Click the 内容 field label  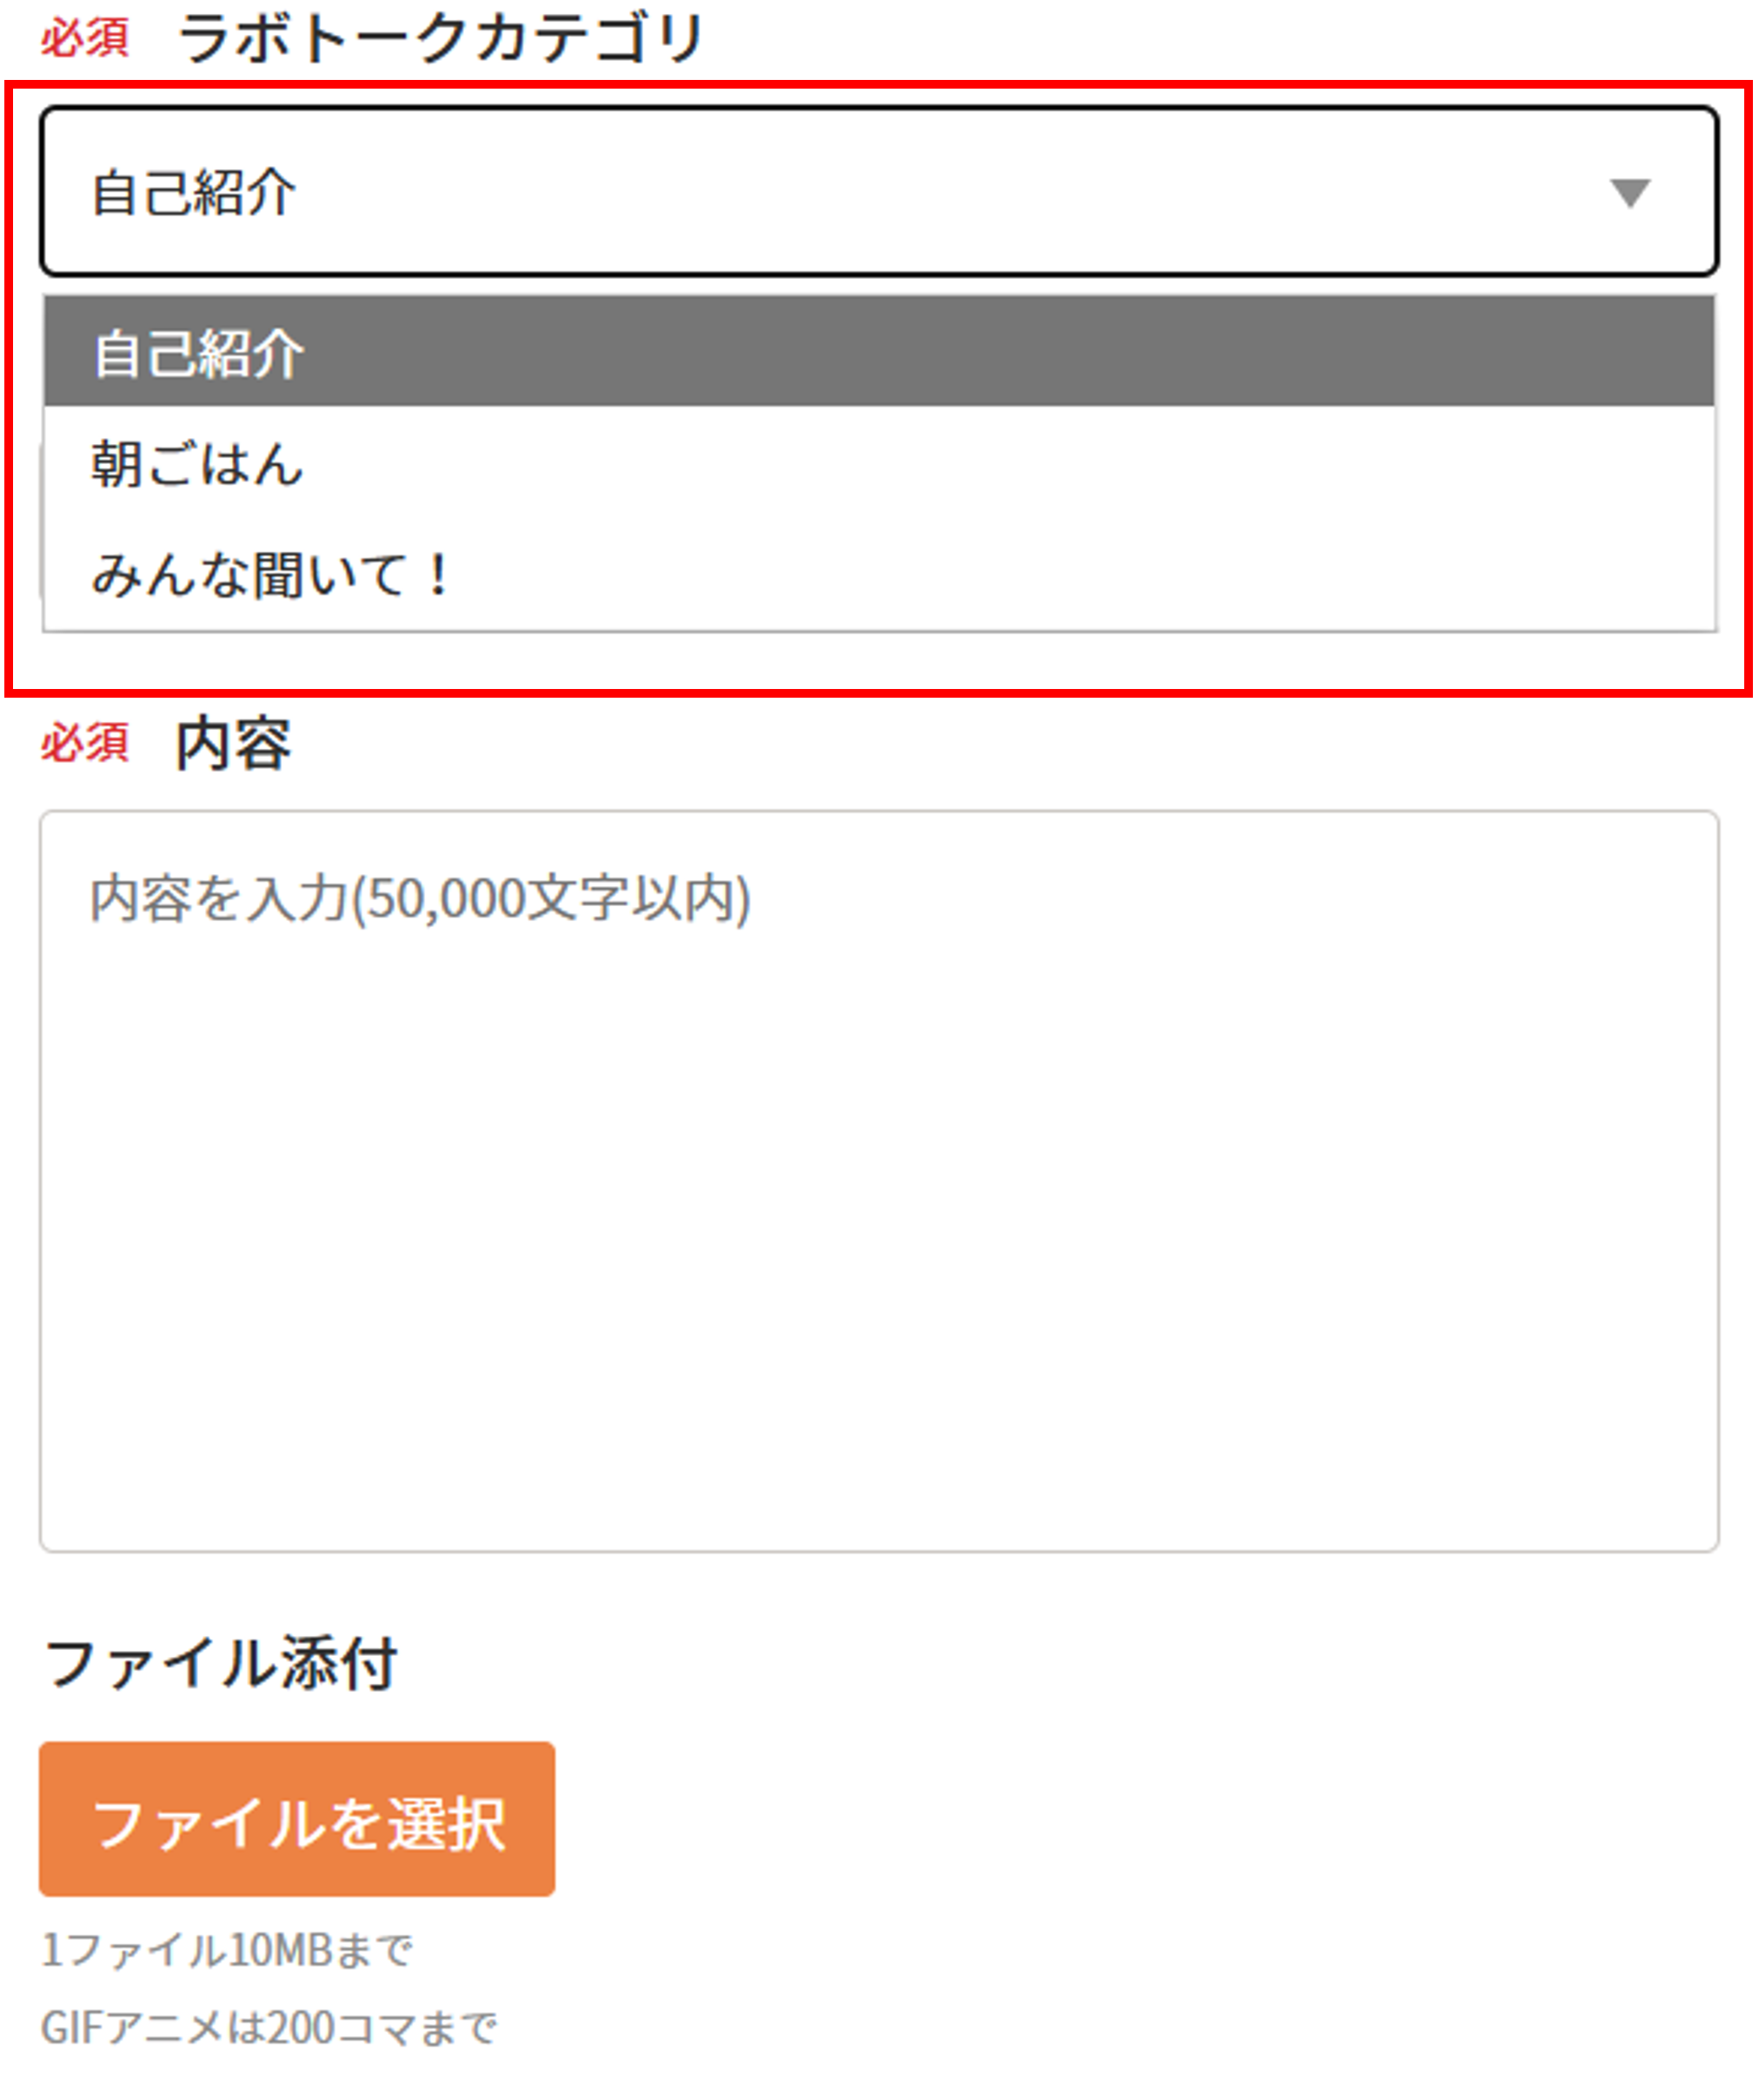tap(233, 744)
